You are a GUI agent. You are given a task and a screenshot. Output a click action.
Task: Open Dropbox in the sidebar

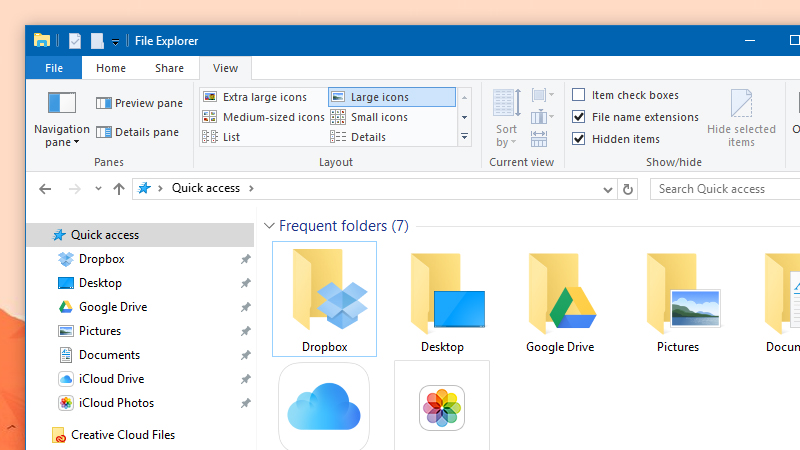102,259
